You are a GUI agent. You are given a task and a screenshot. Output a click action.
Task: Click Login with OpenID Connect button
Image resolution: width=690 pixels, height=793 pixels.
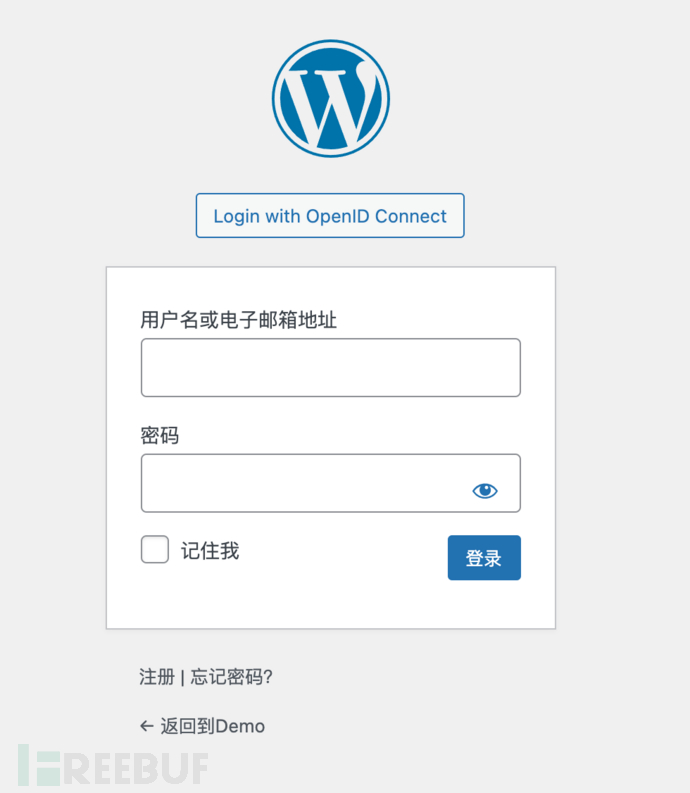[330, 215]
